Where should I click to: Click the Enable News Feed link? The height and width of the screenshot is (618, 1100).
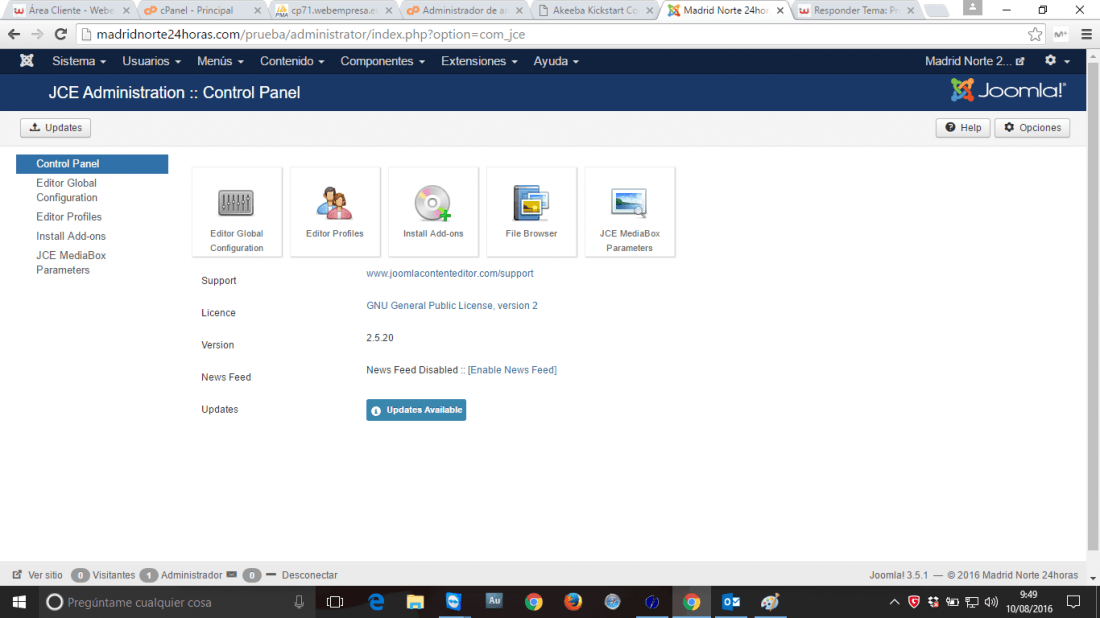coord(512,370)
